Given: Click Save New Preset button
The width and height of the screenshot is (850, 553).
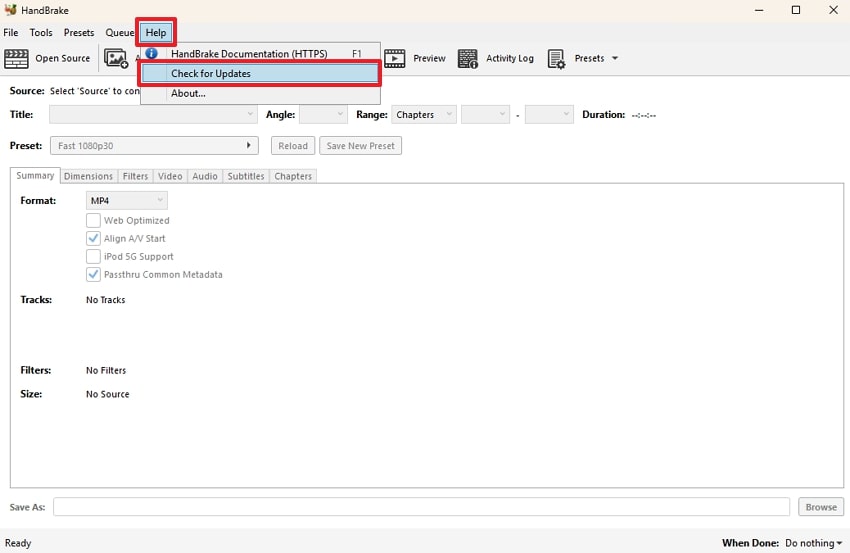Looking at the screenshot, I should click(x=360, y=145).
